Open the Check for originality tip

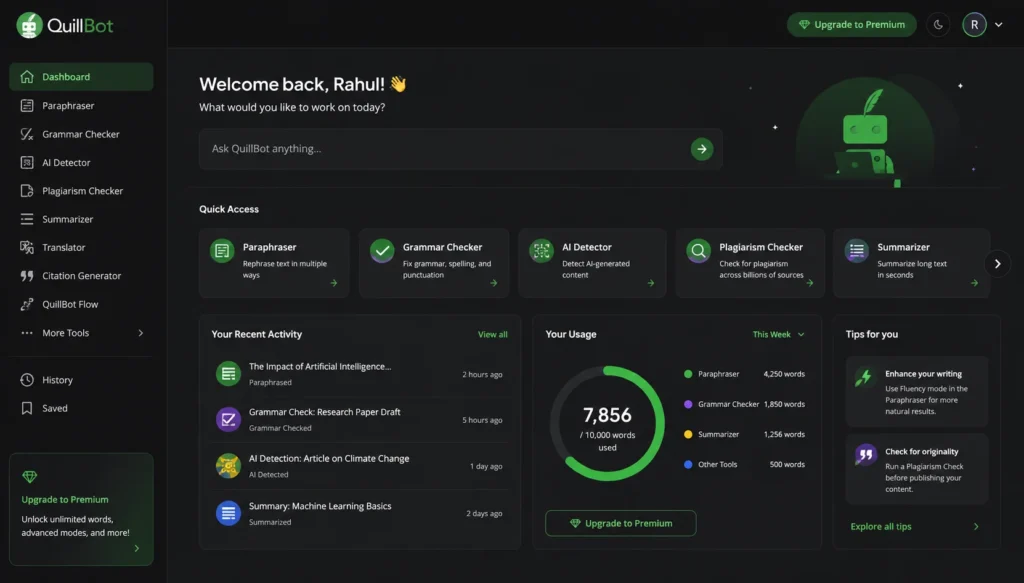tap(917, 469)
